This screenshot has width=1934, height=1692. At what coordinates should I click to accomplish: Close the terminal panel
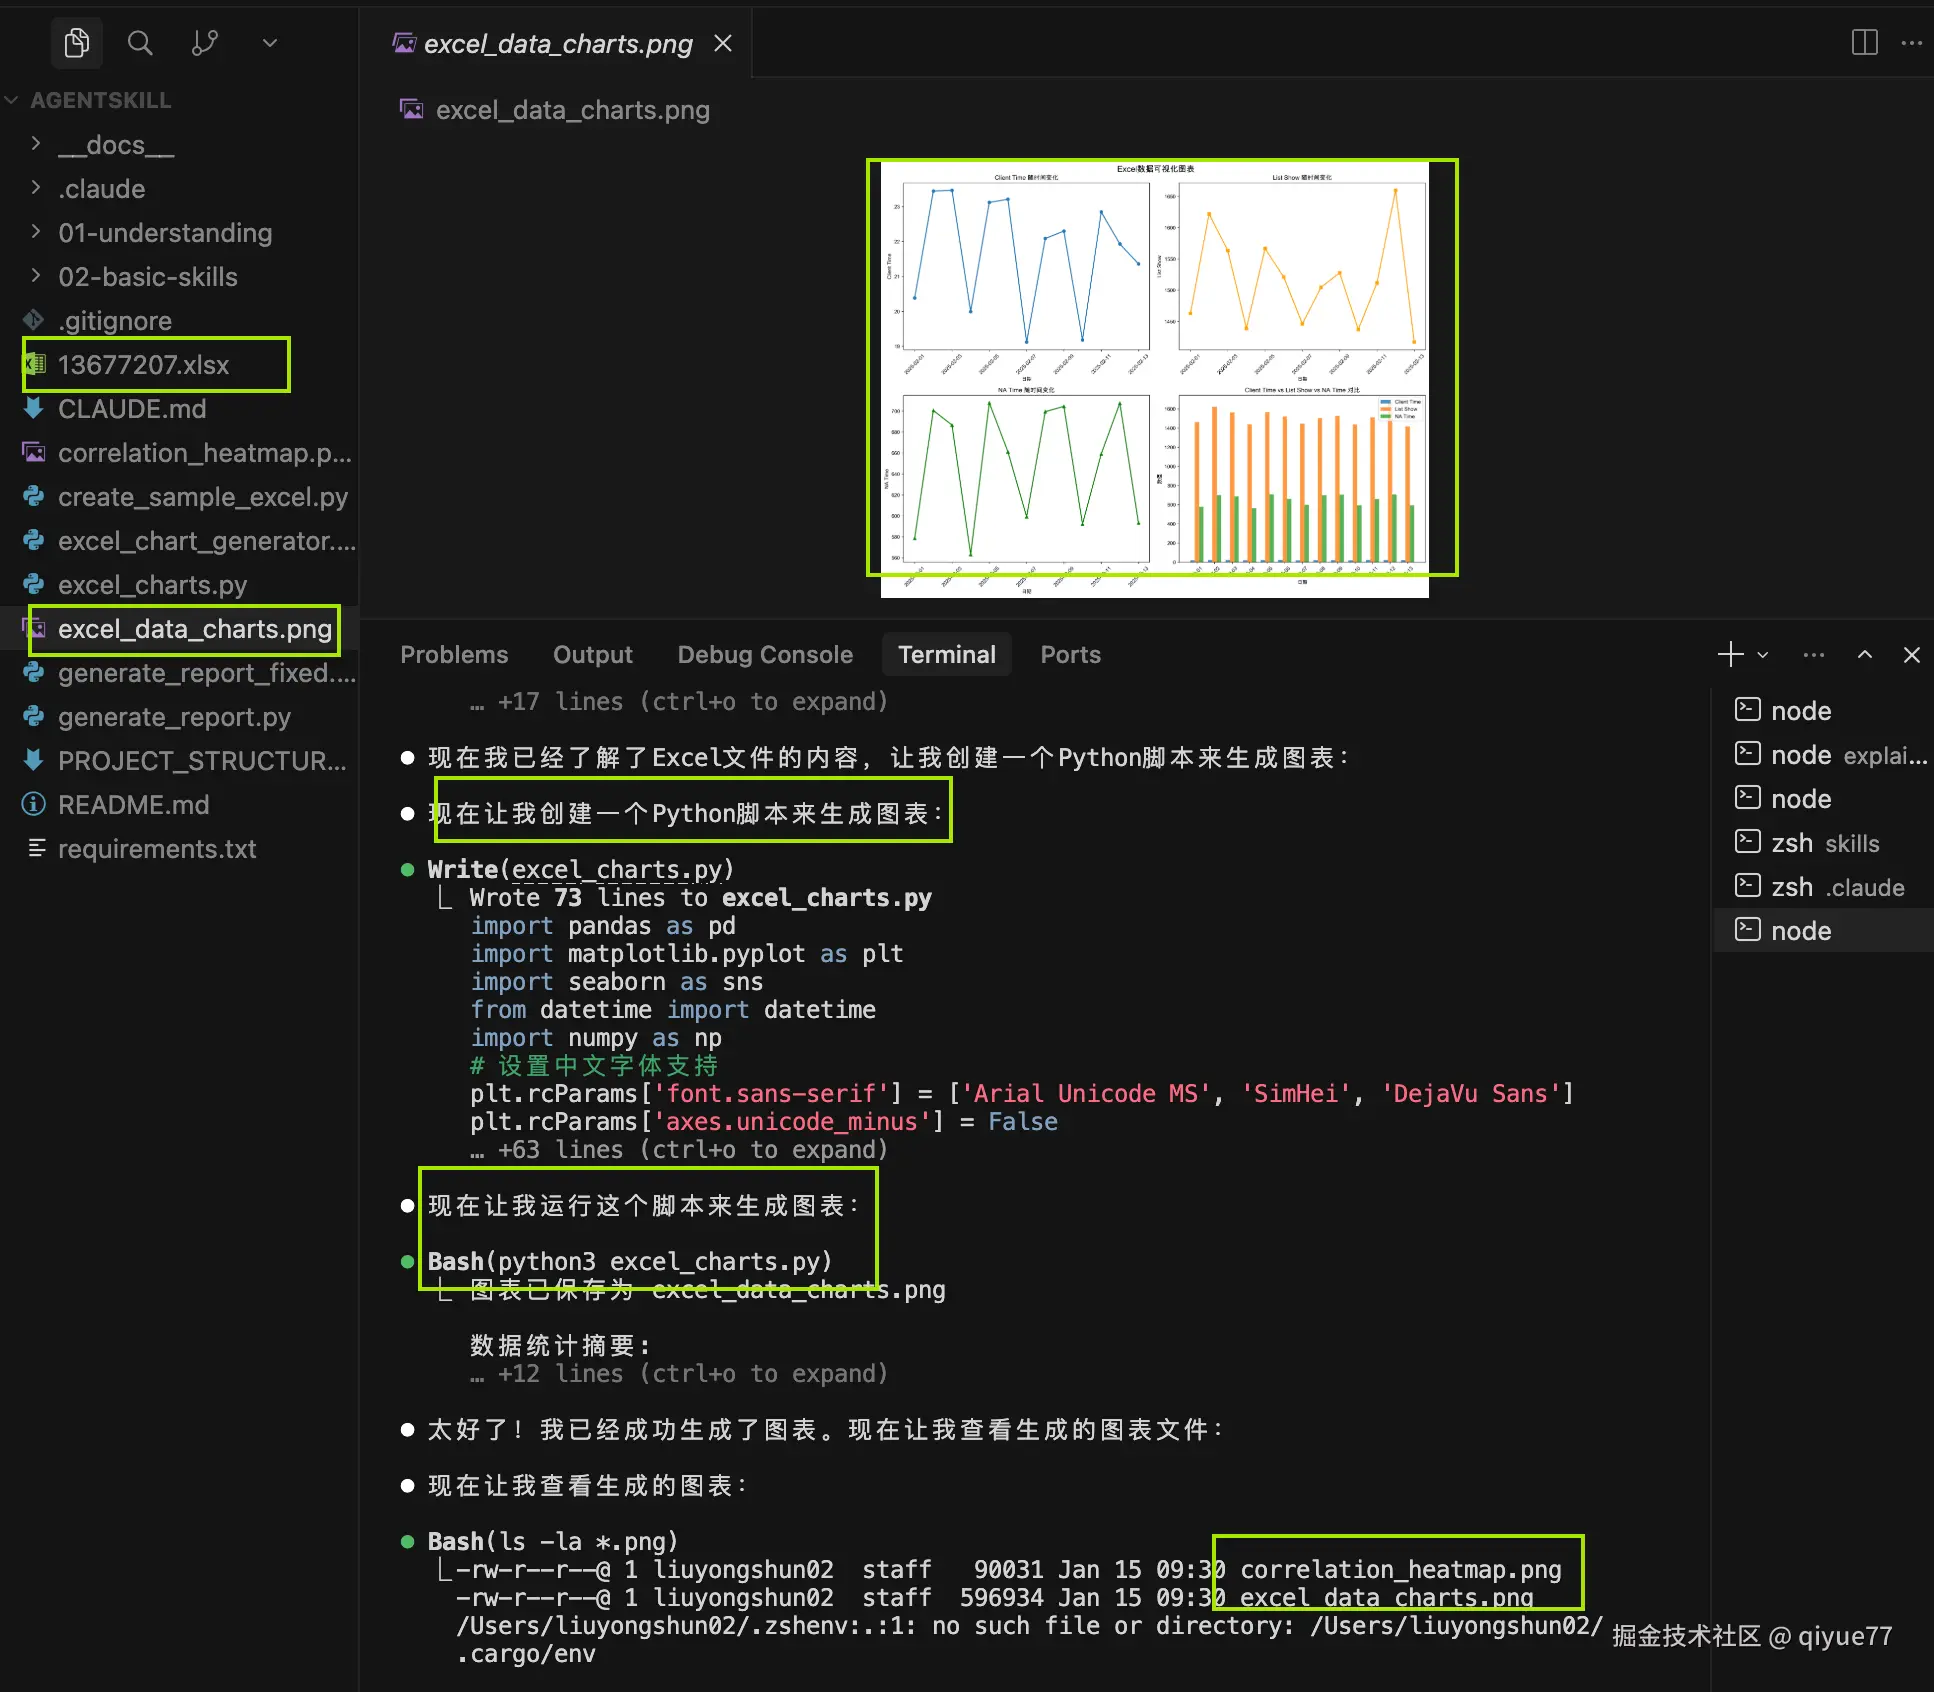point(1911,655)
